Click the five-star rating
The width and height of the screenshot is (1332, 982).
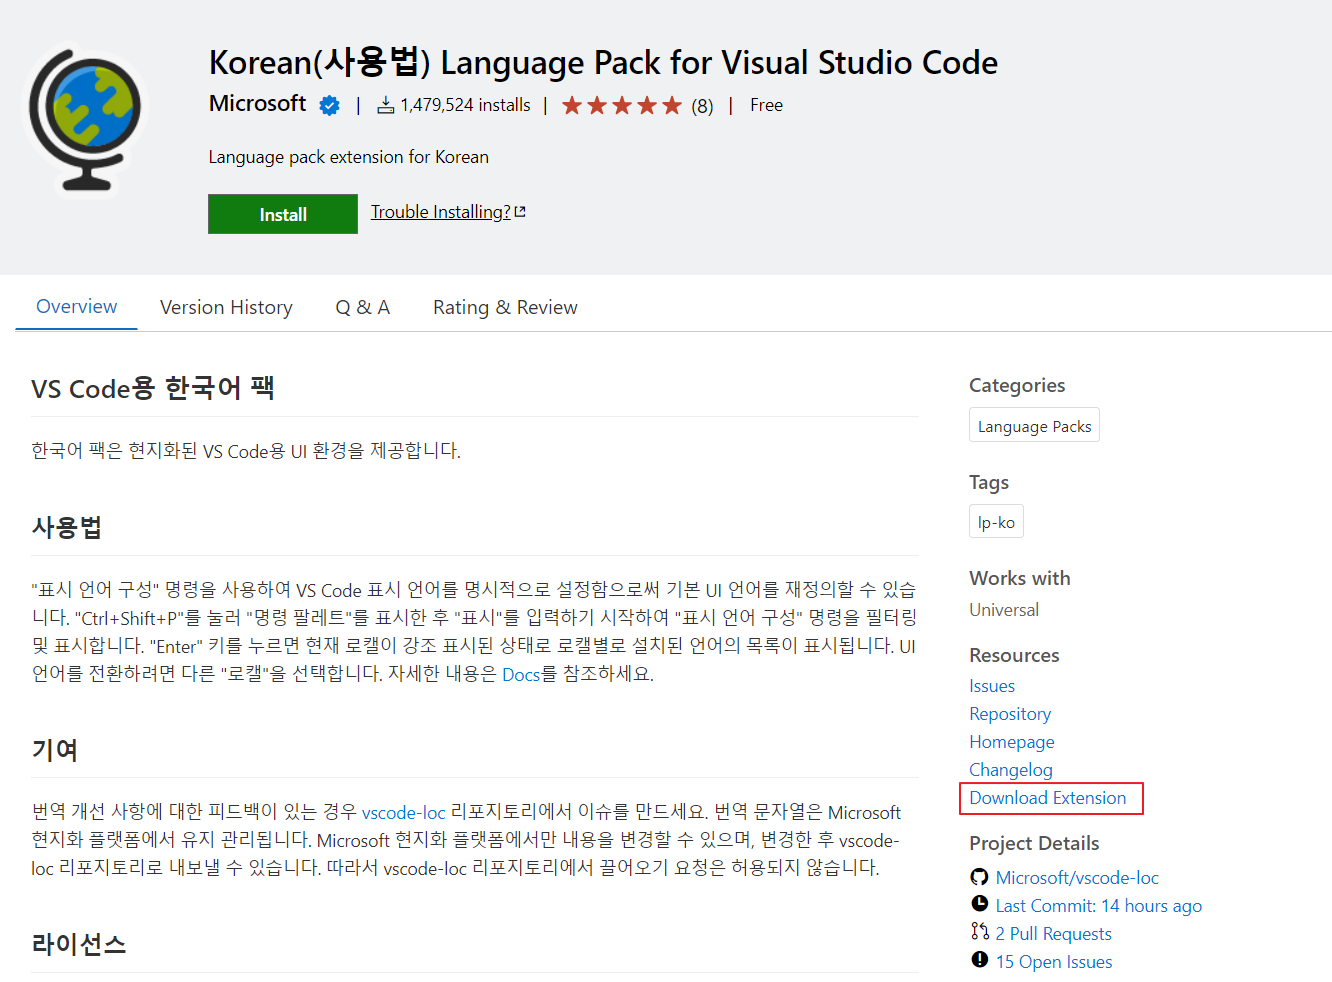pos(621,105)
